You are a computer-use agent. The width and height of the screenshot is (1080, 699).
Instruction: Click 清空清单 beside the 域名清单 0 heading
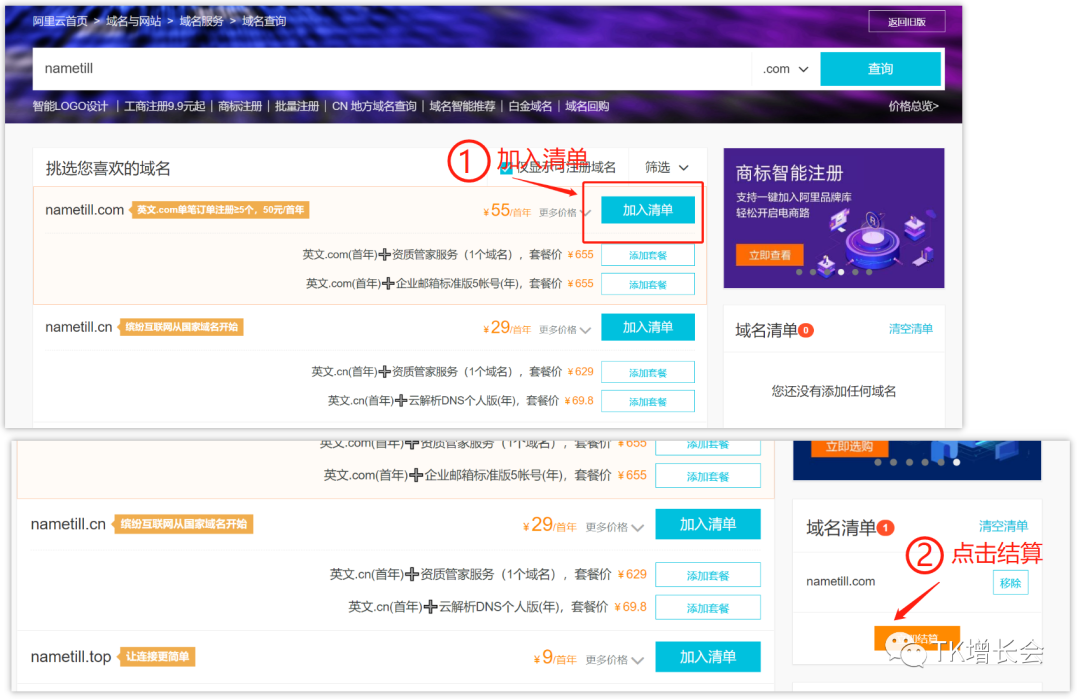[911, 329]
